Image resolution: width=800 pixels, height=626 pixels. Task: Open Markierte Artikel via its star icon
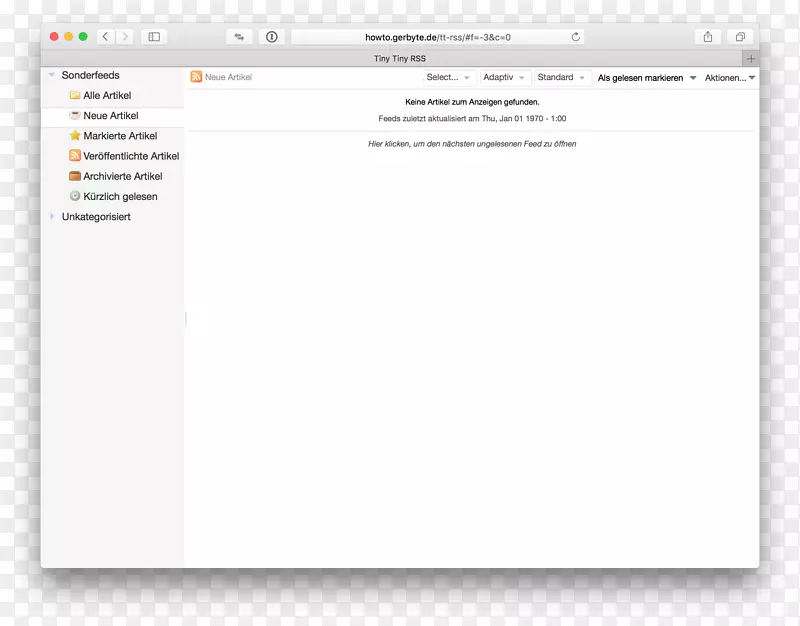click(x=74, y=135)
